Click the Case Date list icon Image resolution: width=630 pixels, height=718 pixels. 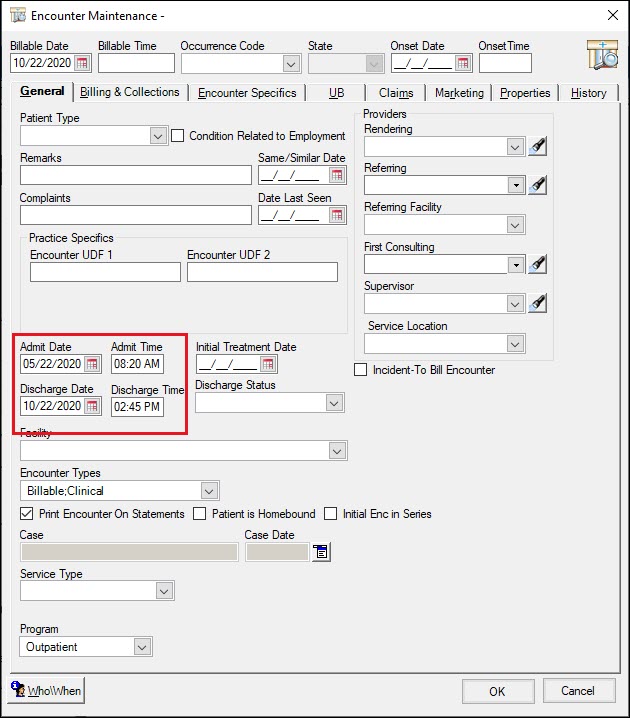(x=320, y=552)
